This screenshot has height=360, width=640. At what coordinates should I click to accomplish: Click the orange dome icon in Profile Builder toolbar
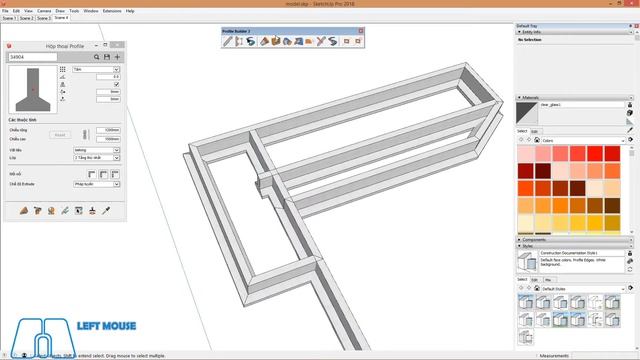coord(309,41)
